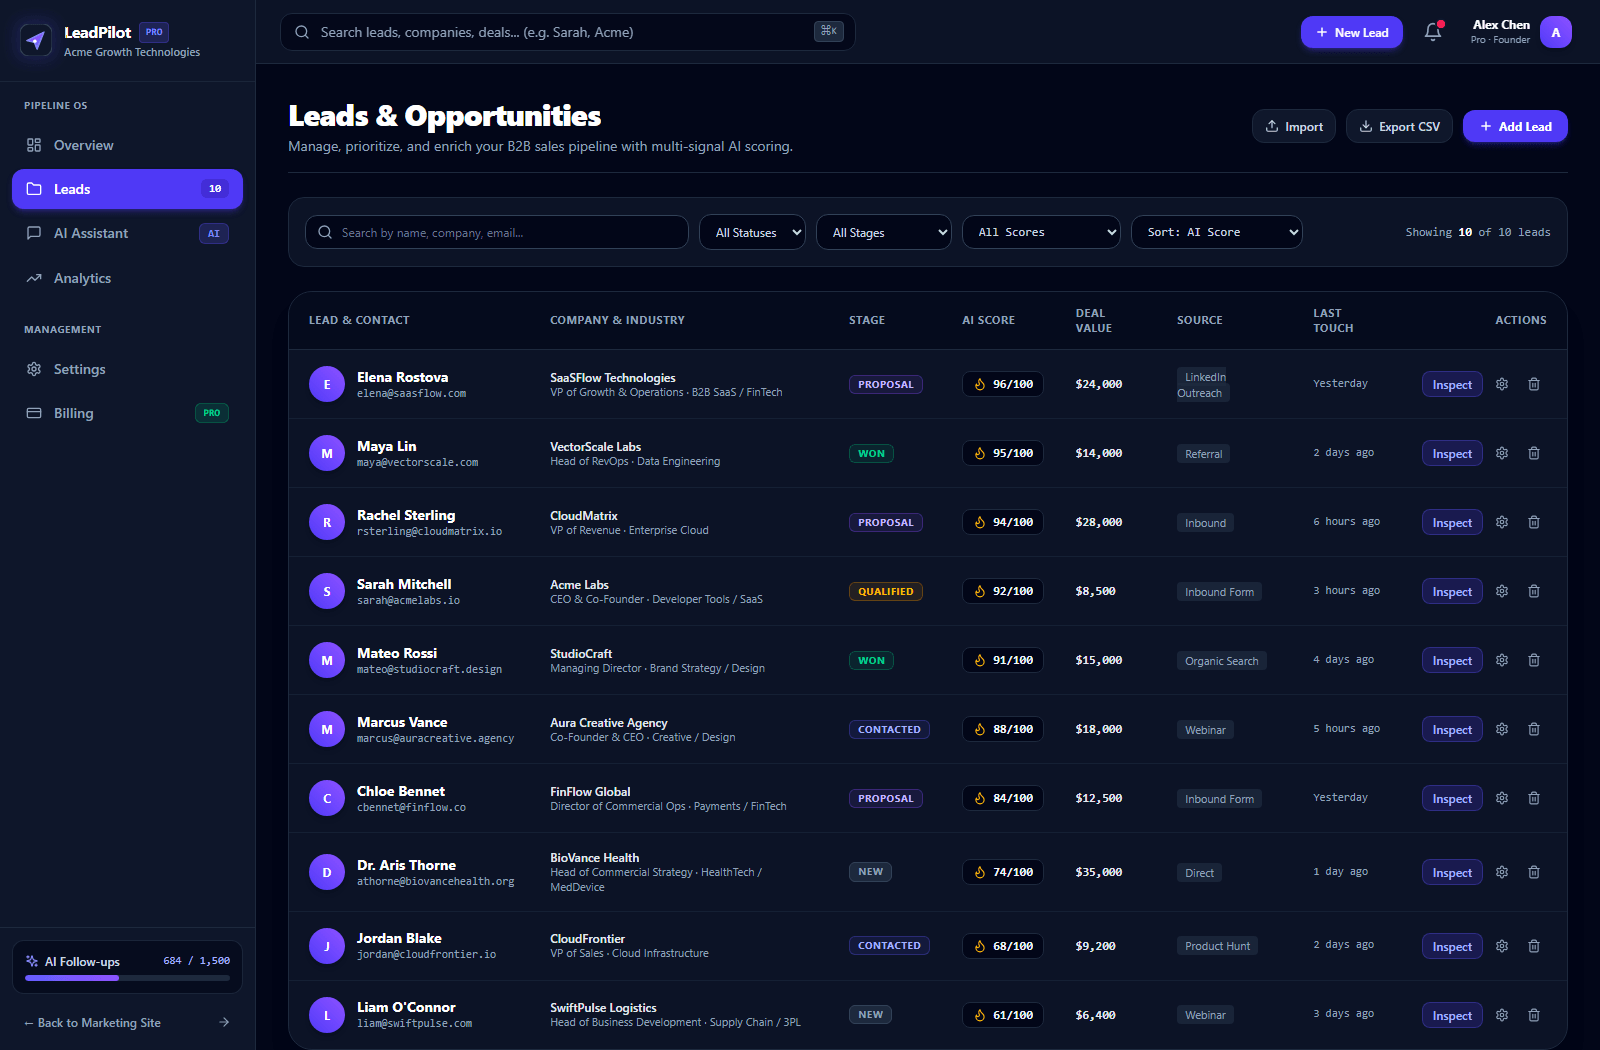This screenshot has height=1050, width=1600.
Task: Click Back to Marketing Site link
Action: point(127,1022)
